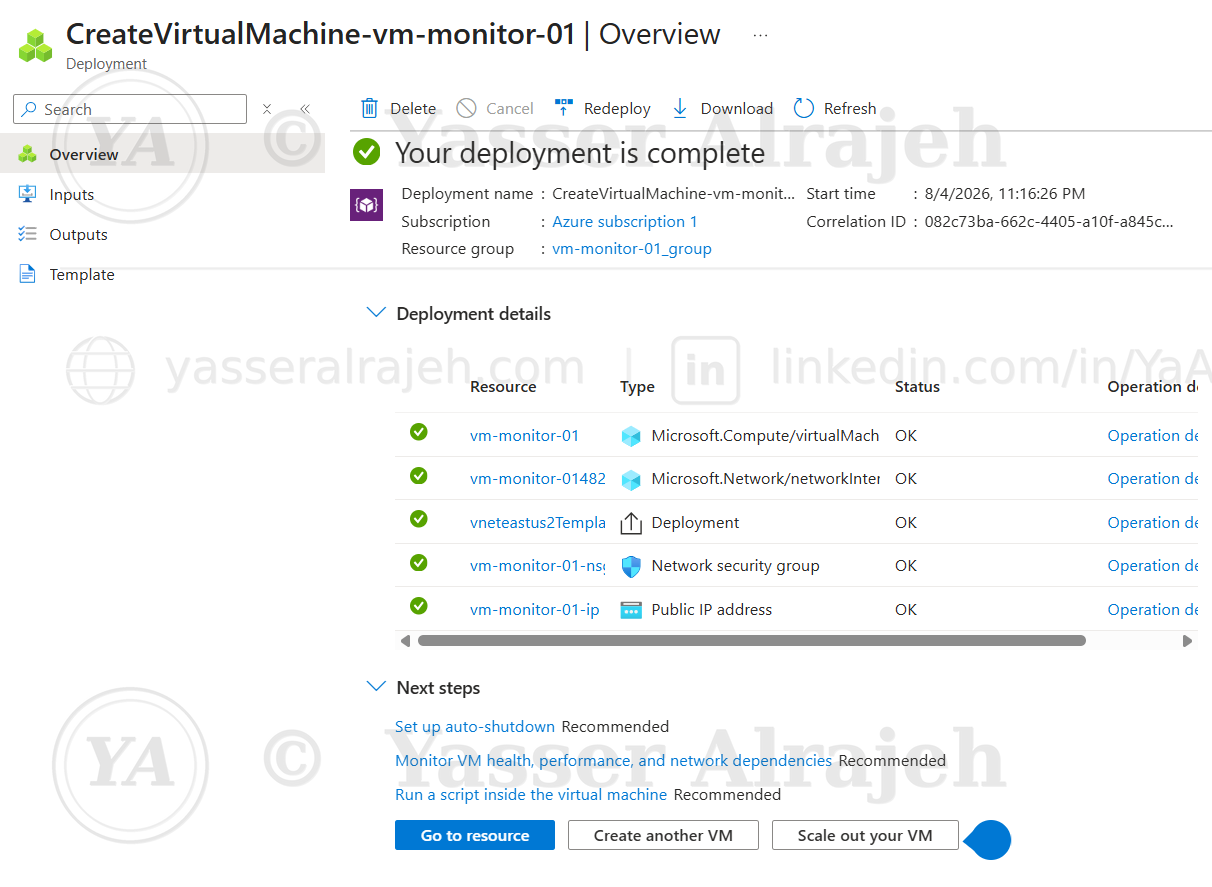Collapse the sidebar with double chevron
This screenshot has height=887, width=1212.
click(x=305, y=109)
